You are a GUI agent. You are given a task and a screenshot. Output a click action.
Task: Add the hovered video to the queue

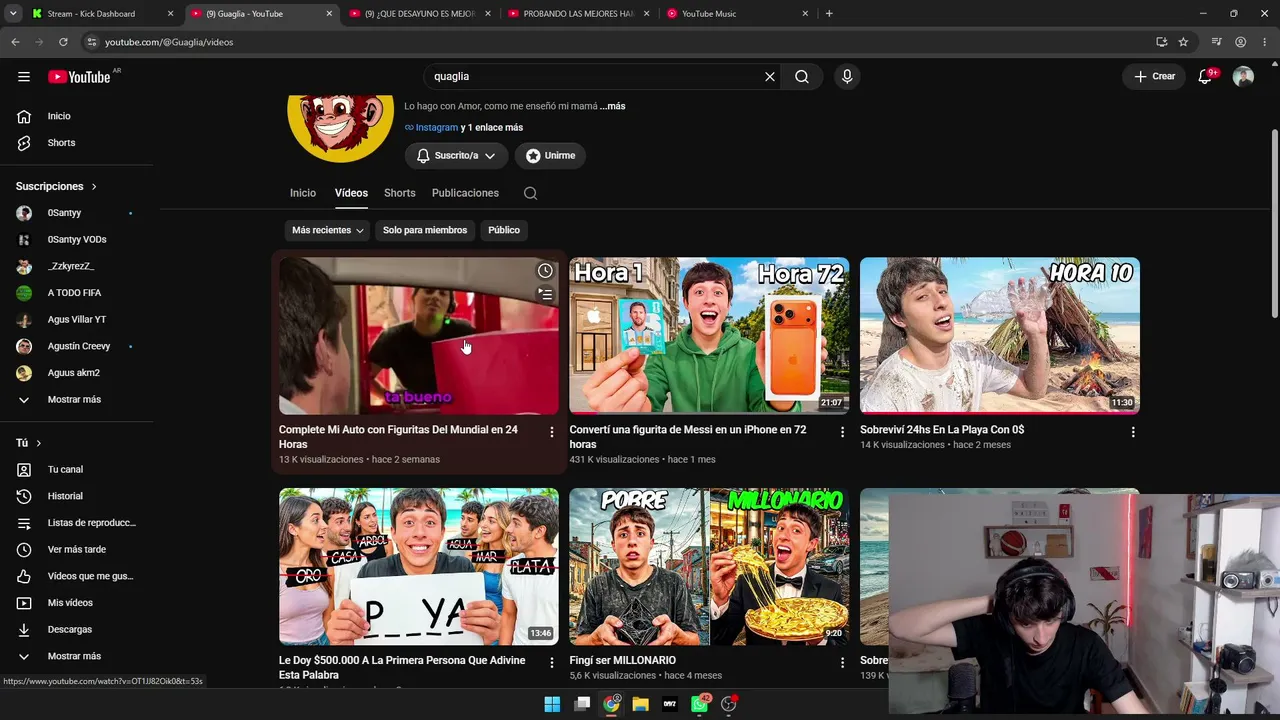545,294
